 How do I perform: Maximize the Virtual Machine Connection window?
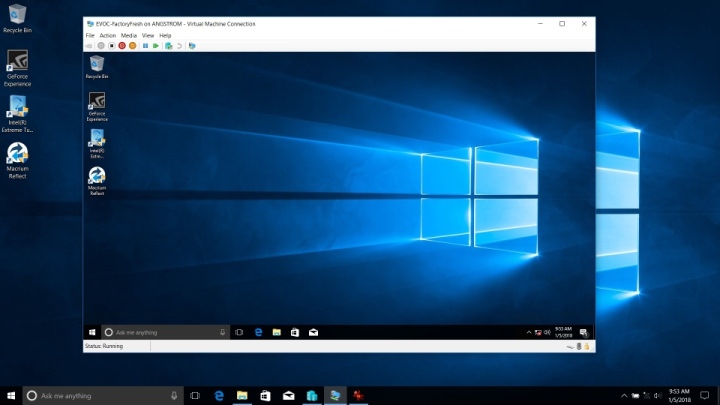562,24
